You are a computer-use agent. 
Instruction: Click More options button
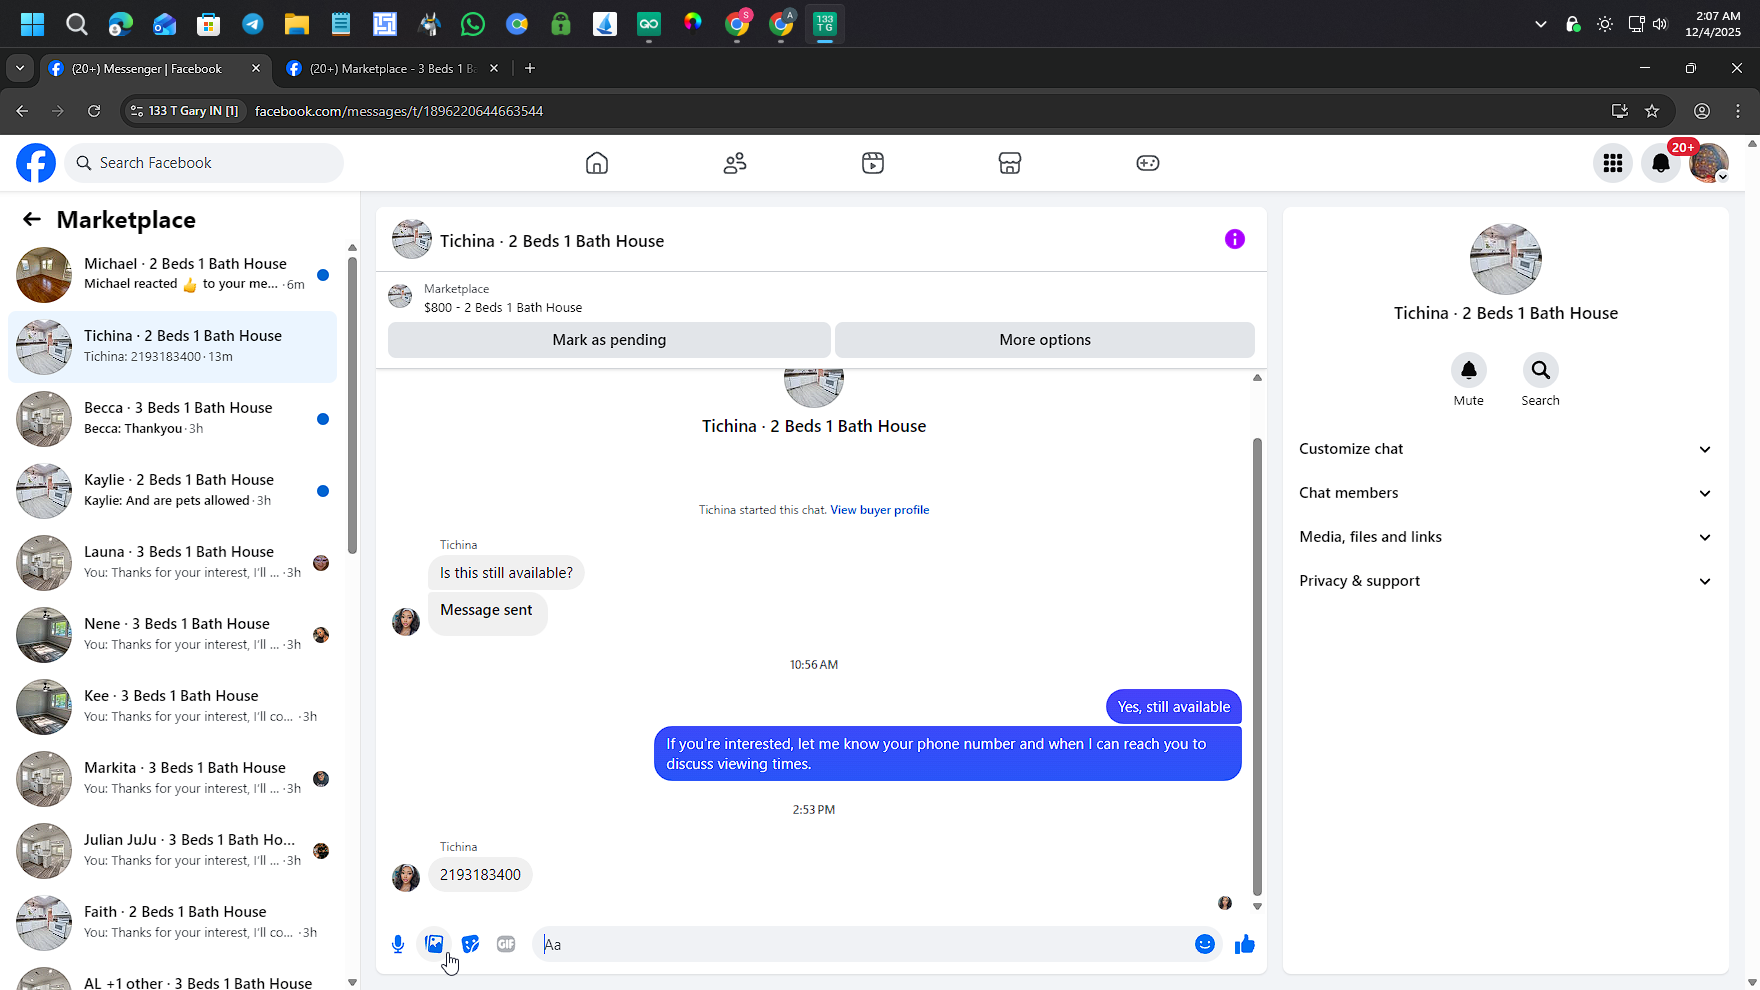coord(1045,340)
